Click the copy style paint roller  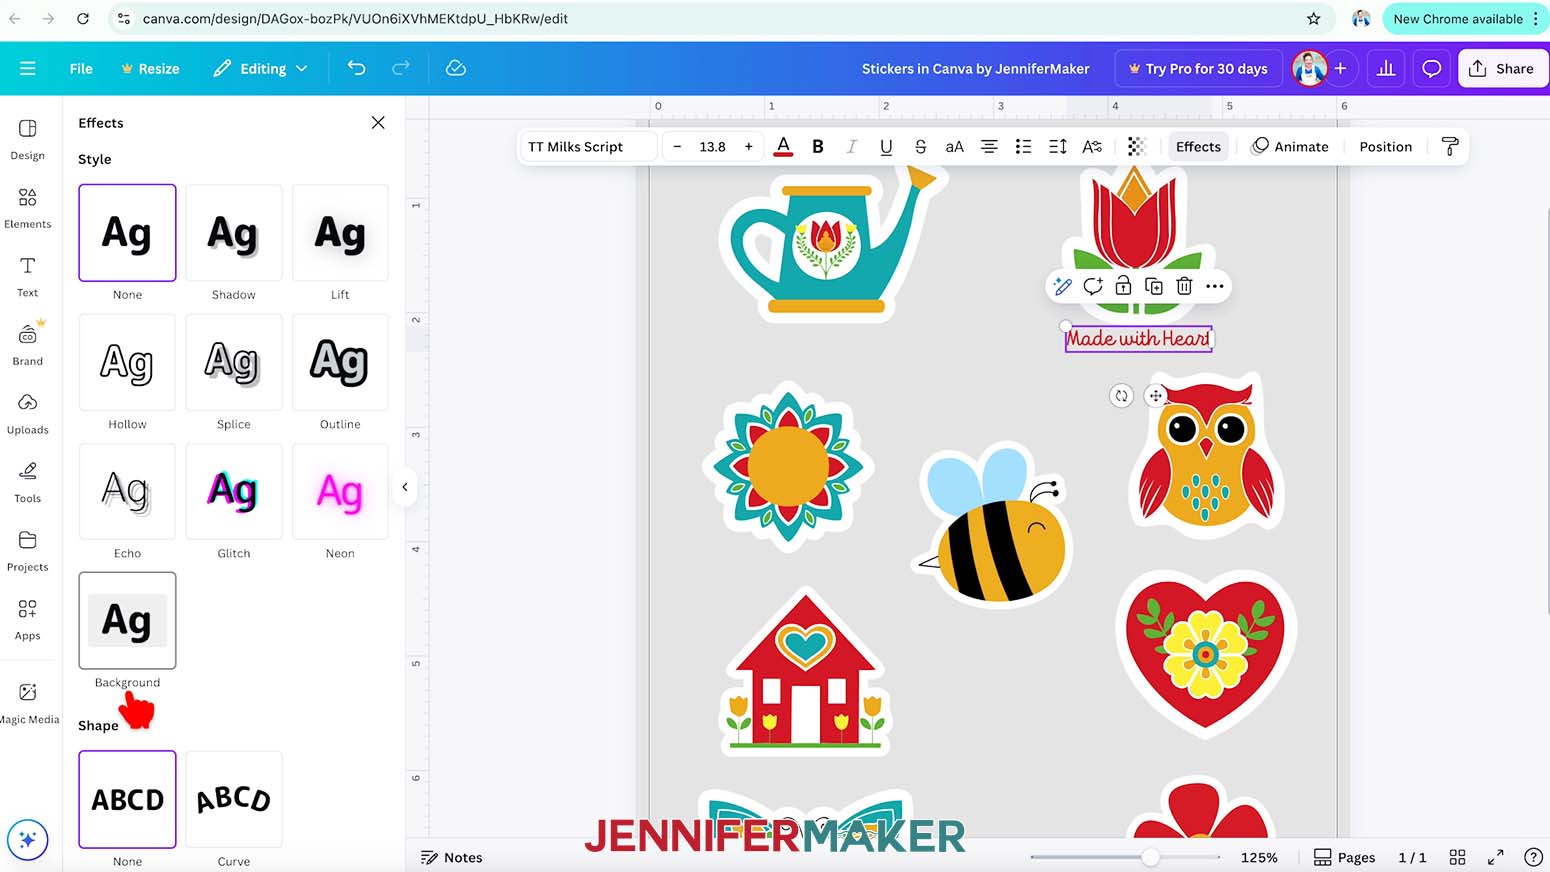click(x=1450, y=146)
